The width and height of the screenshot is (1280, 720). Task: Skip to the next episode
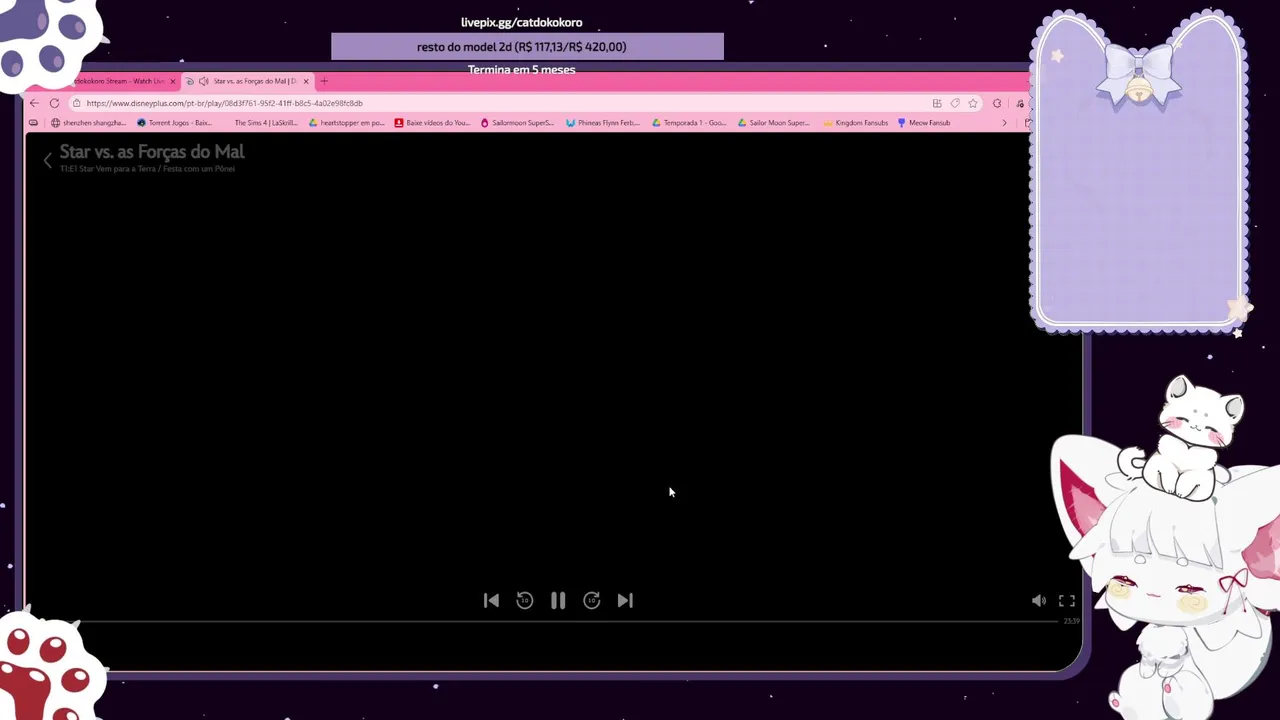click(625, 600)
